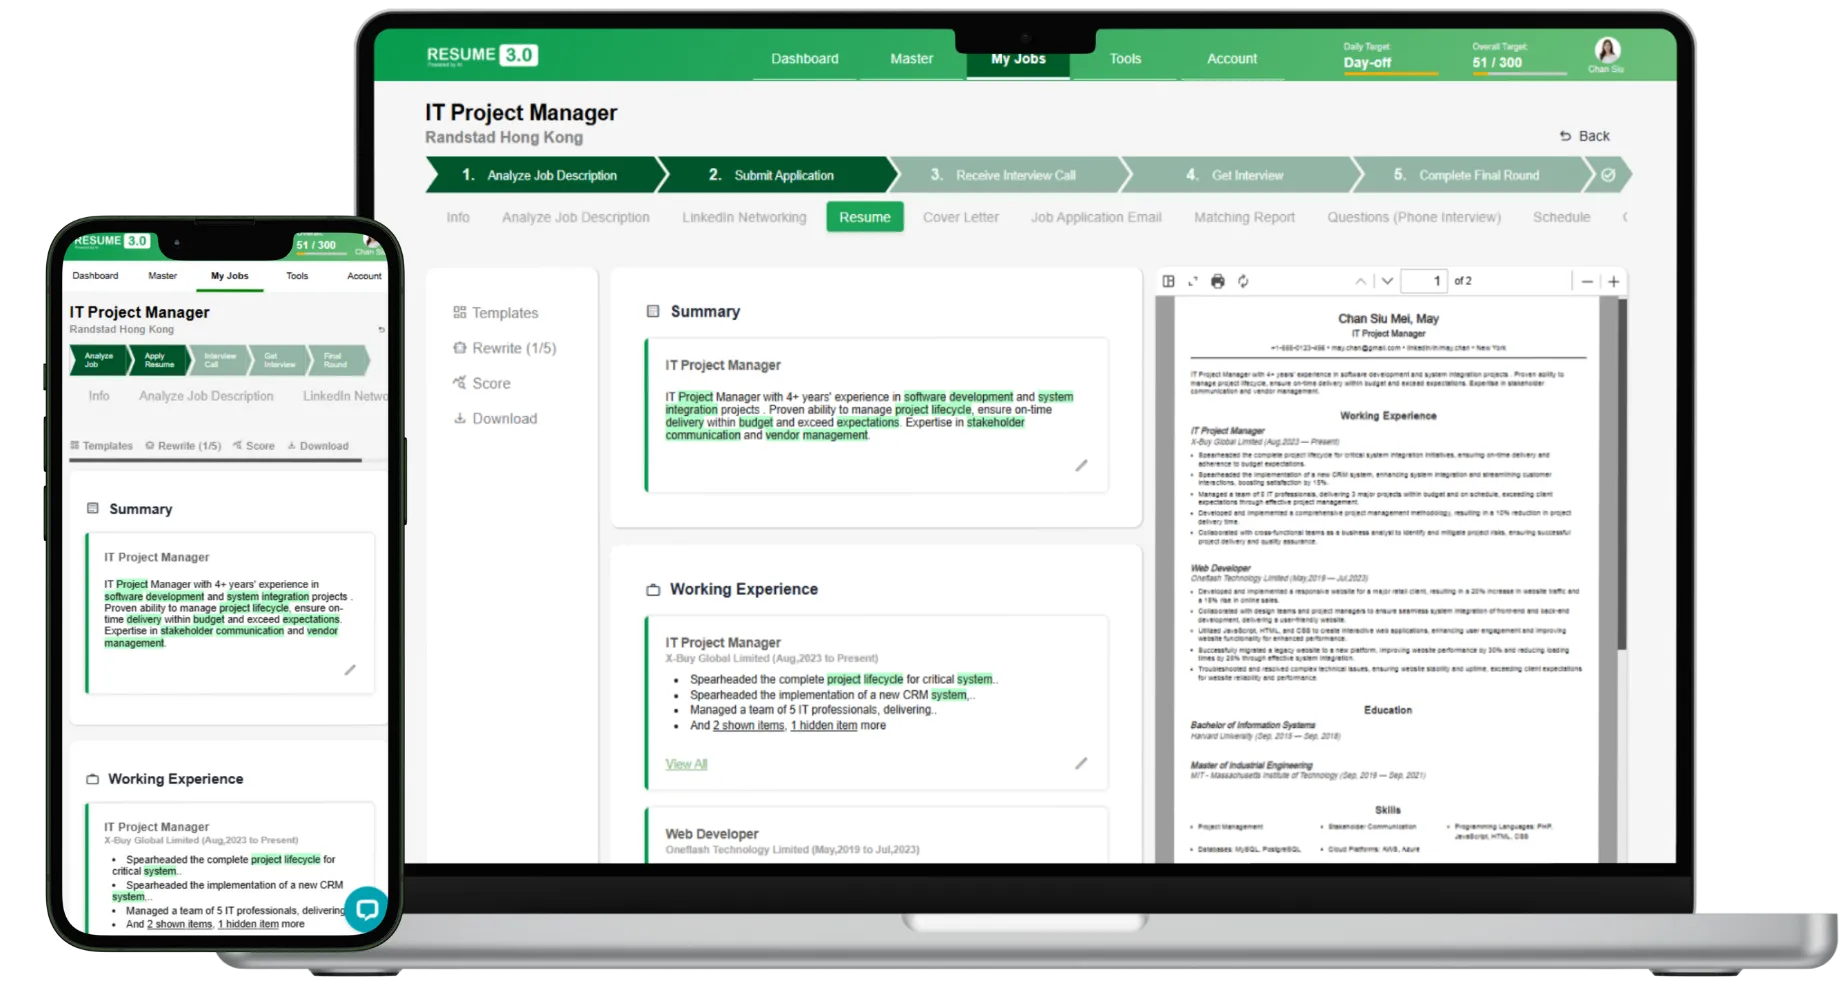Open LinkedIn Networking sub-tab on the laptop

click(x=744, y=217)
